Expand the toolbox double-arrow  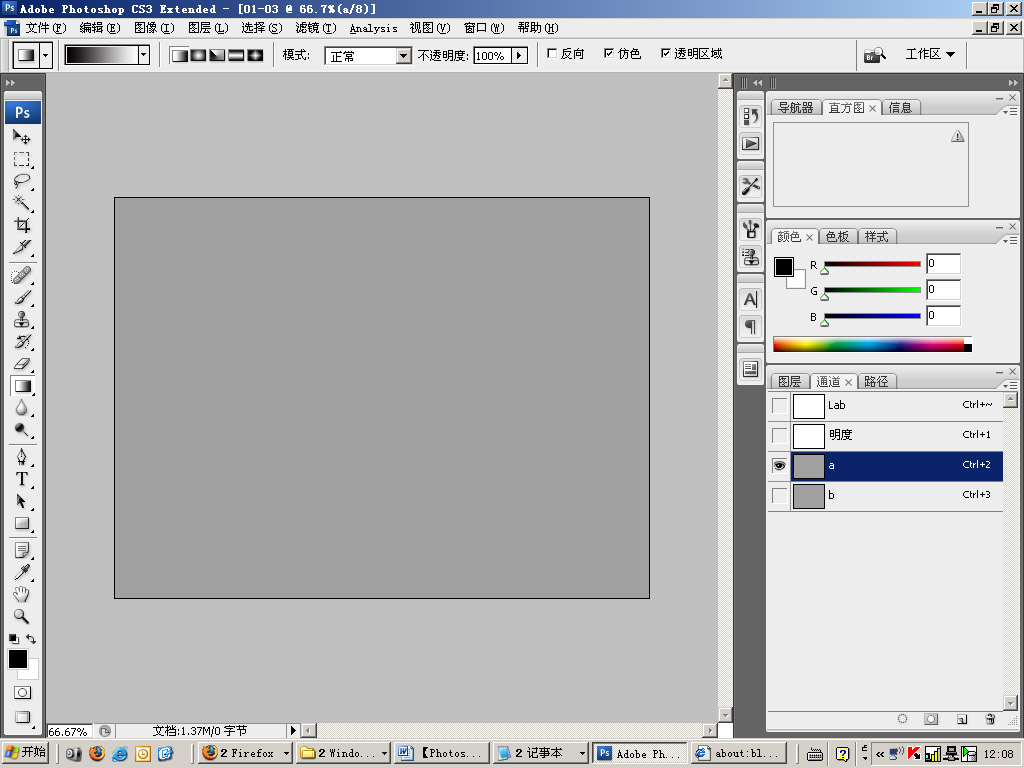coord(10,82)
